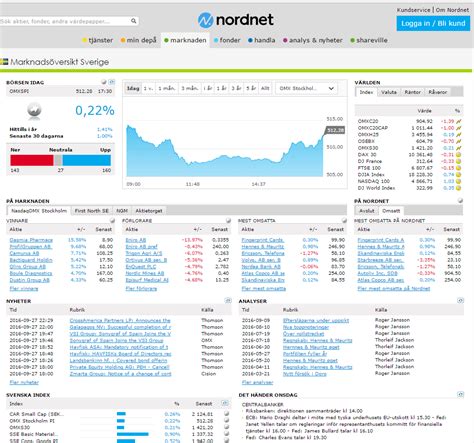Click the Swedish flag icon by Marknadsöversikt

4,62
